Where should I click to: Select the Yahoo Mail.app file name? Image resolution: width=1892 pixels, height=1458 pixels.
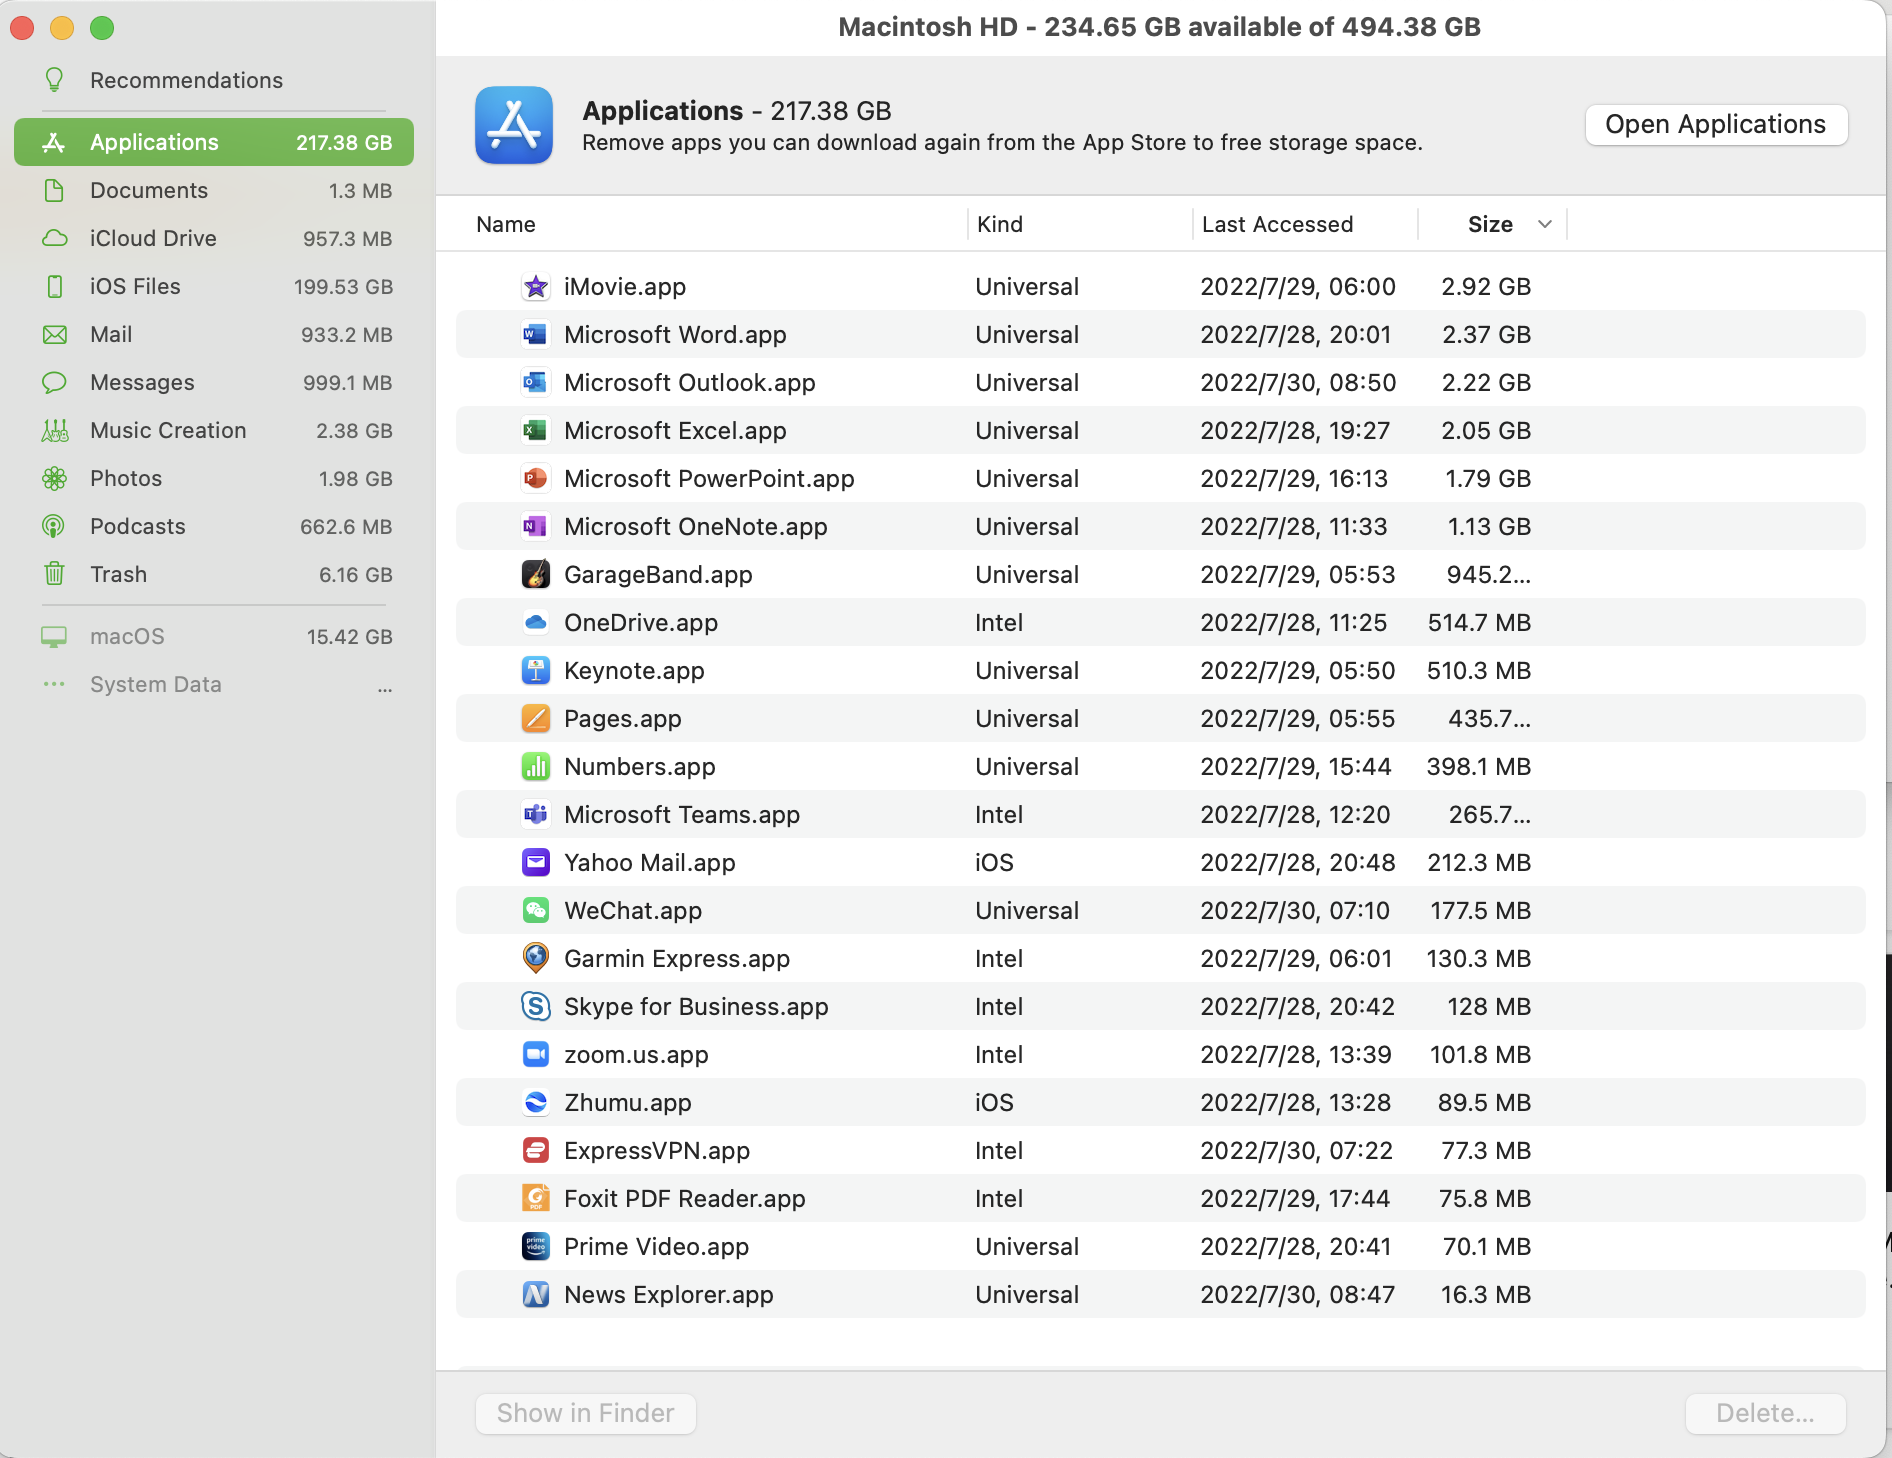[x=650, y=863]
